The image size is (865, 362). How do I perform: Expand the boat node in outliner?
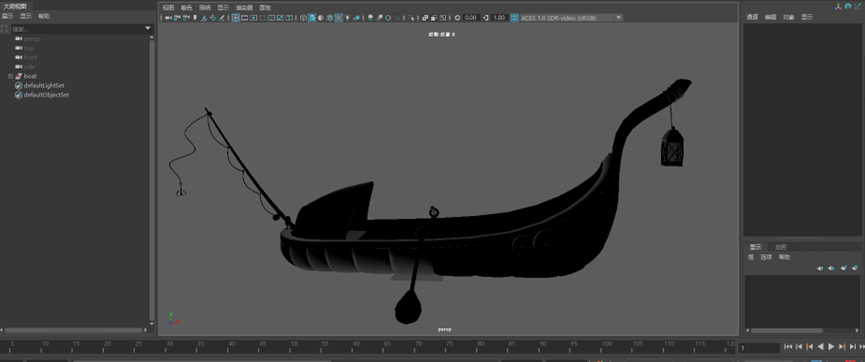pos(10,76)
